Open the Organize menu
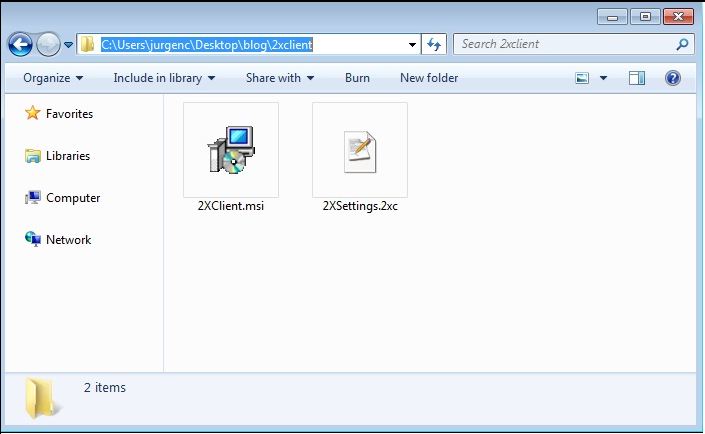 click(53, 78)
